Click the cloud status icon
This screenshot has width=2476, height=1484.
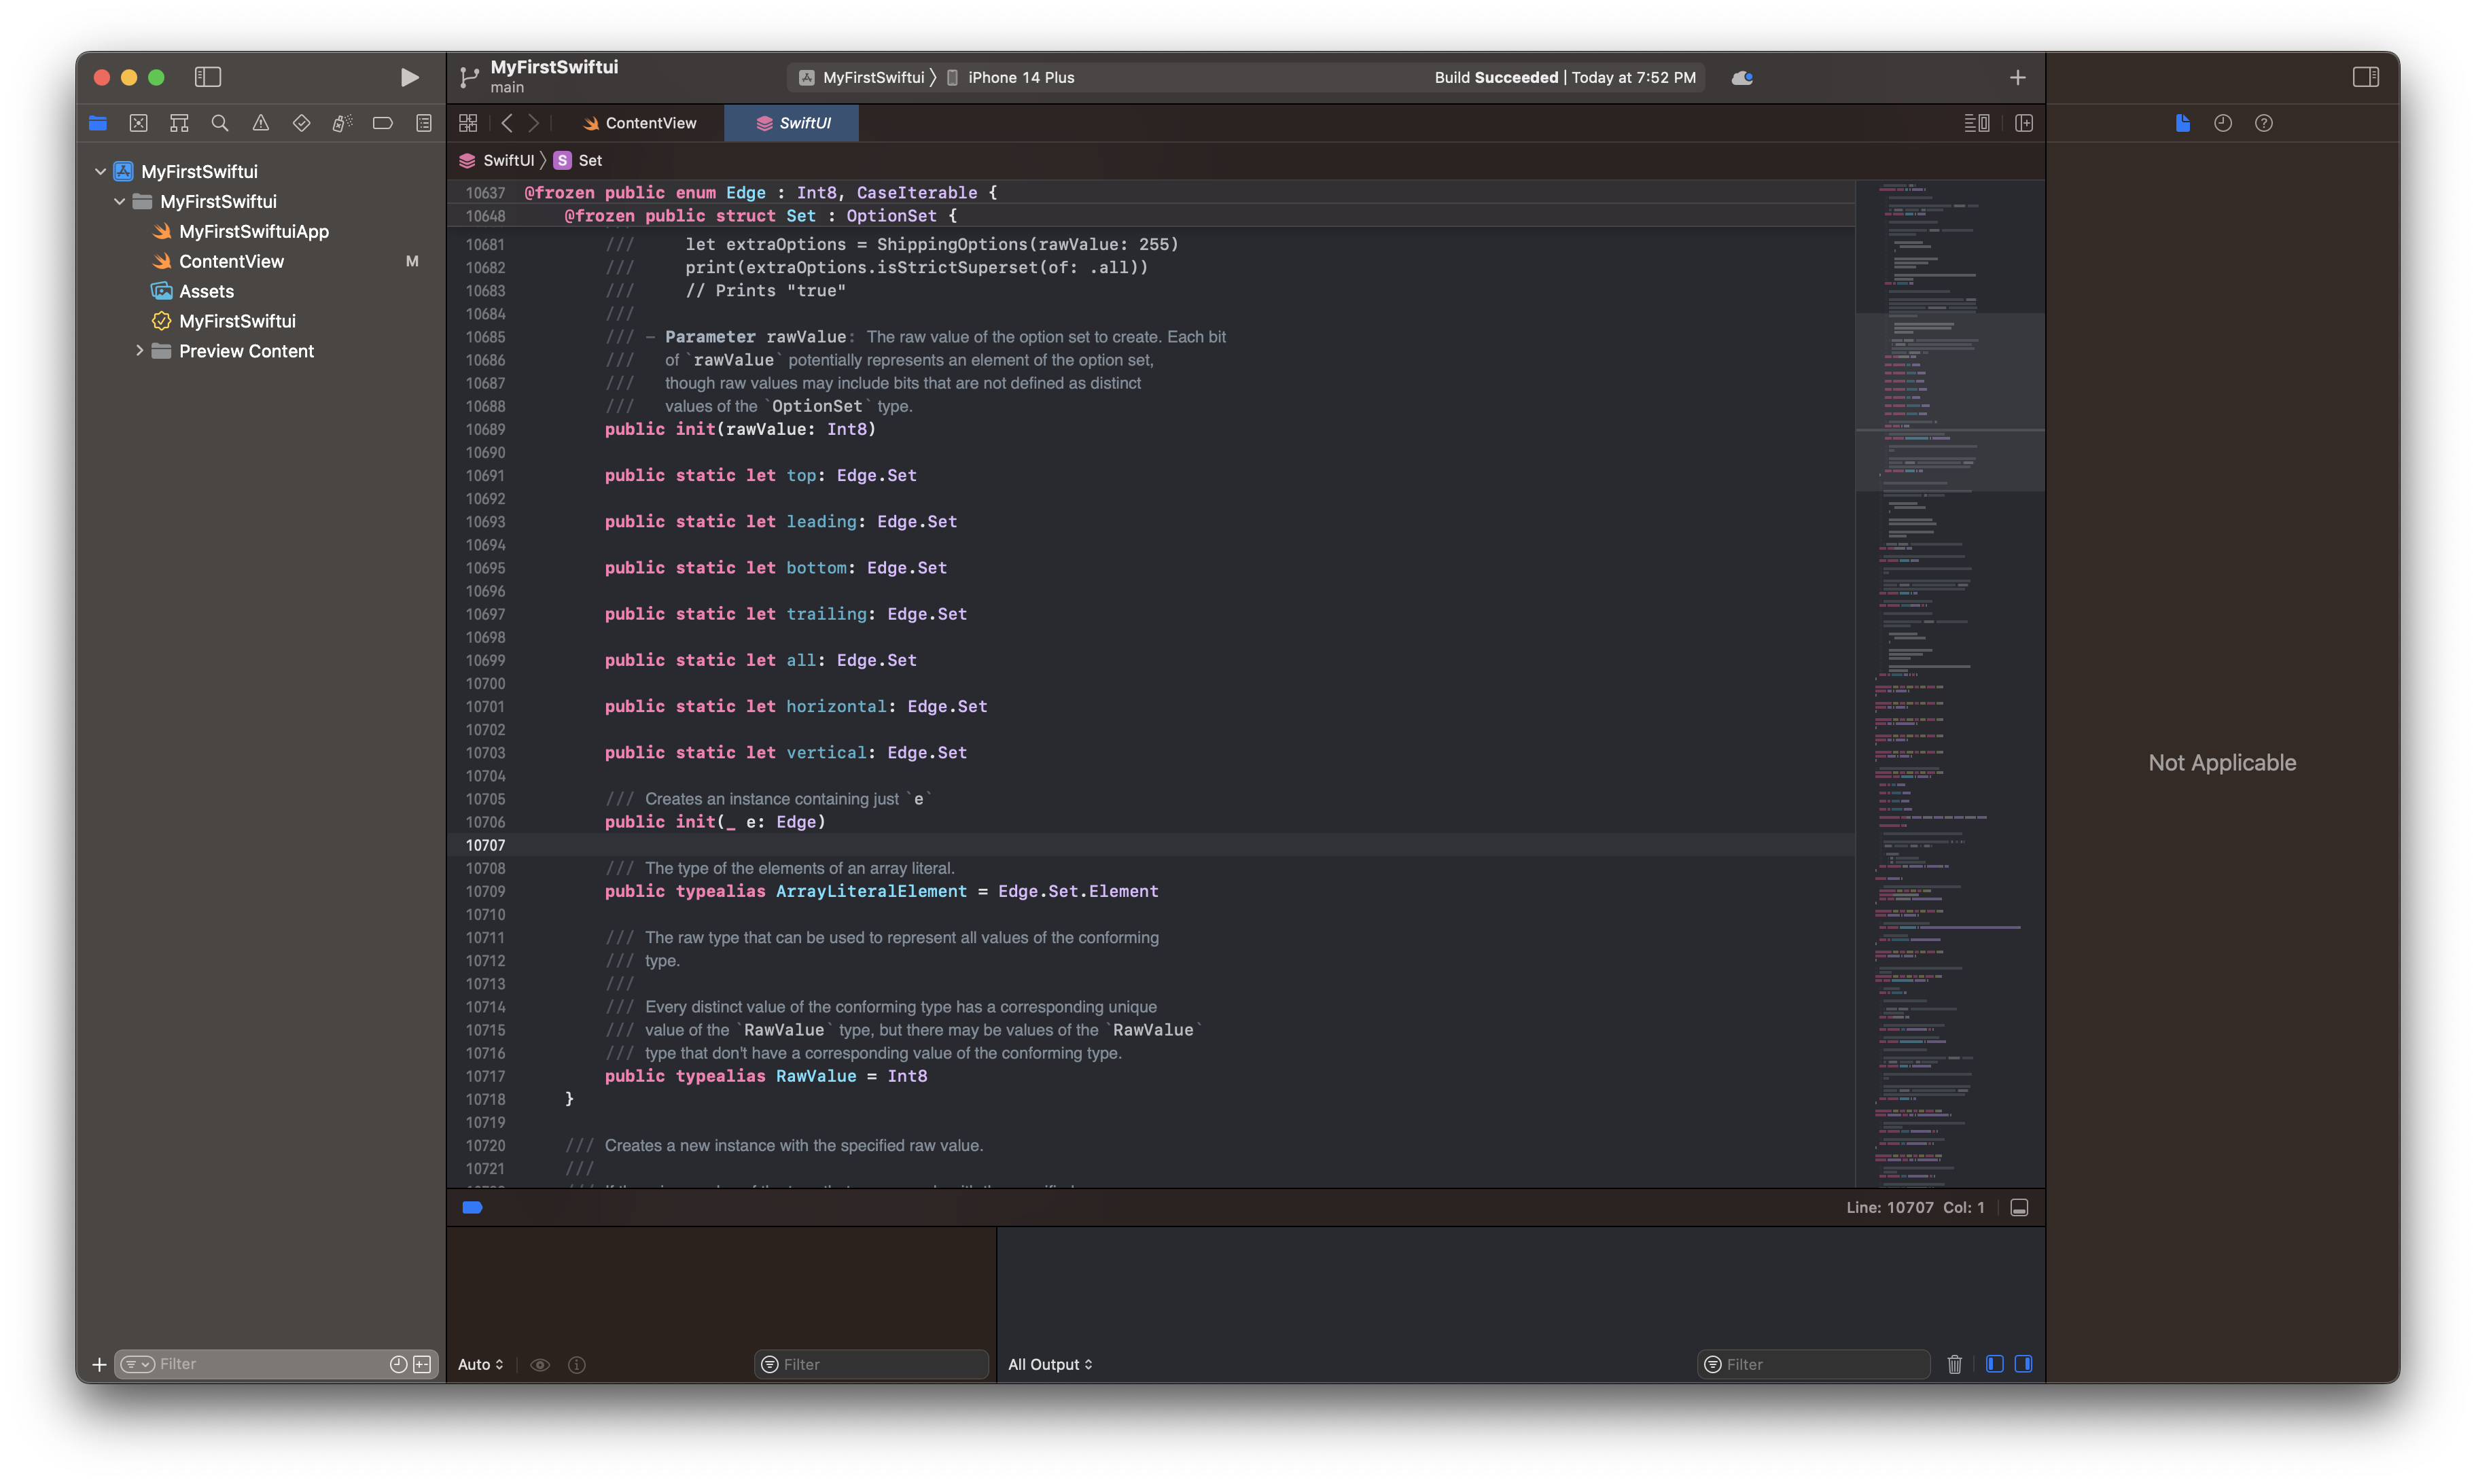pos(1742,77)
